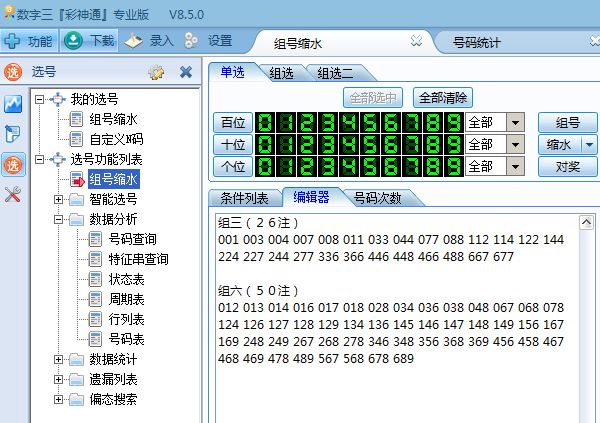Image resolution: width=600 pixels, height=423 pixels.
Task: Open the 功能 toolbar button
Action: point(29,41)
